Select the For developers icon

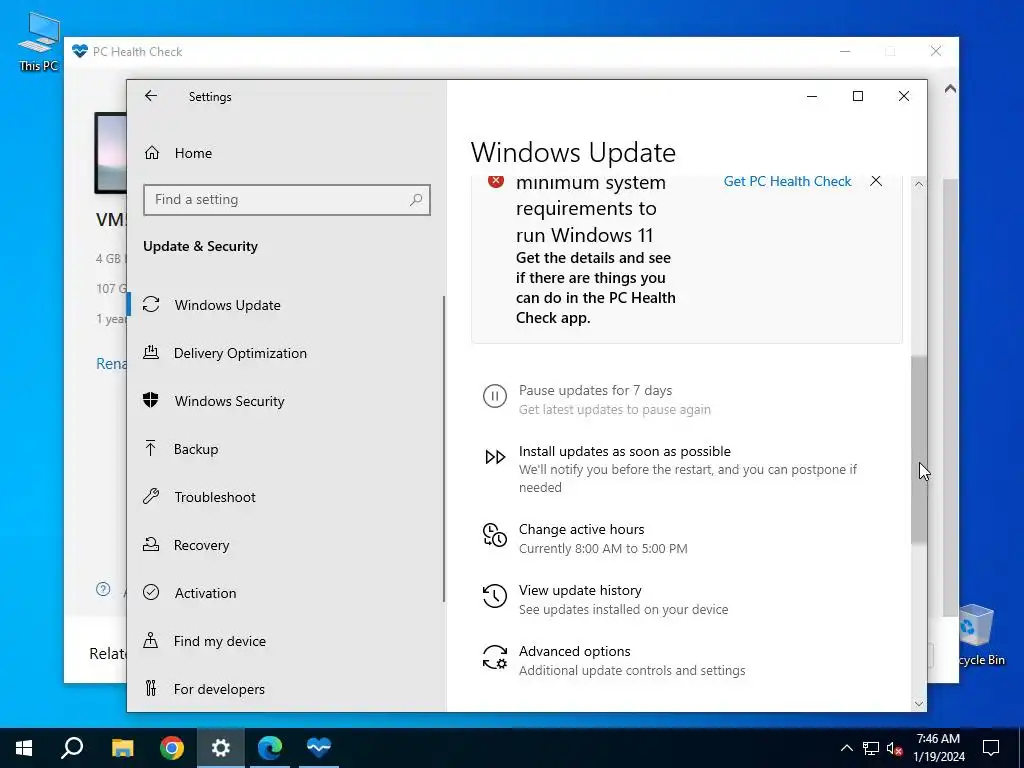click(151, 688)
